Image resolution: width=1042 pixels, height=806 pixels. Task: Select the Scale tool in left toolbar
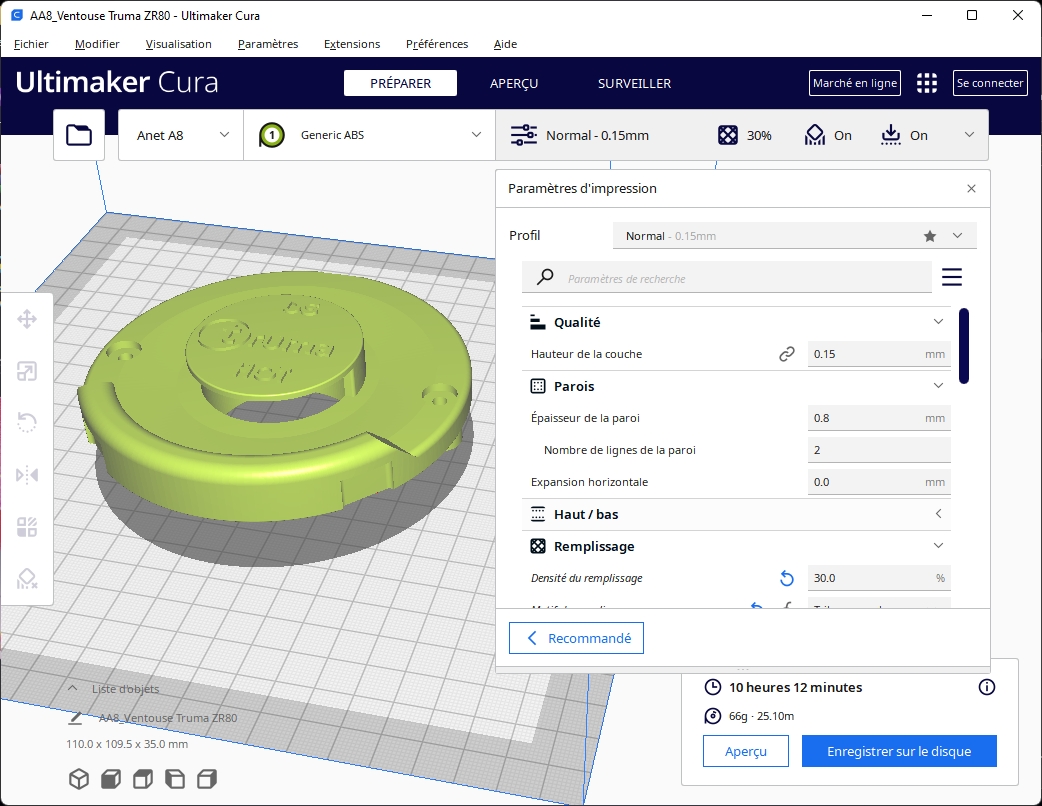27,372
